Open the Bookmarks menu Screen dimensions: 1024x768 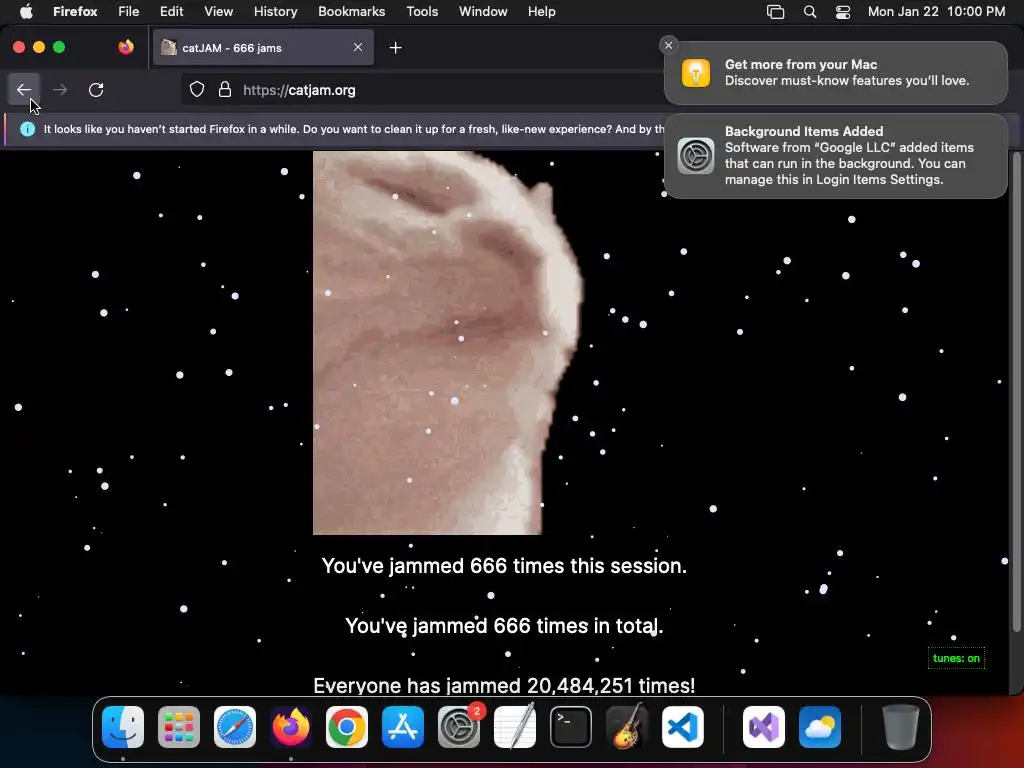point(351,11)
